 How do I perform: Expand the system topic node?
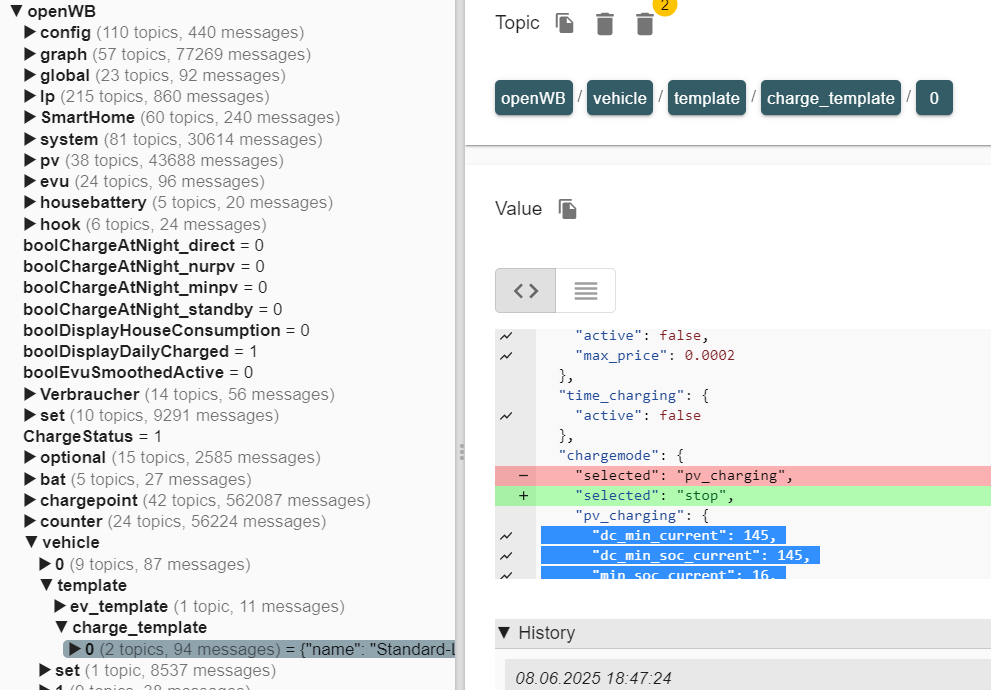(30, 139)
